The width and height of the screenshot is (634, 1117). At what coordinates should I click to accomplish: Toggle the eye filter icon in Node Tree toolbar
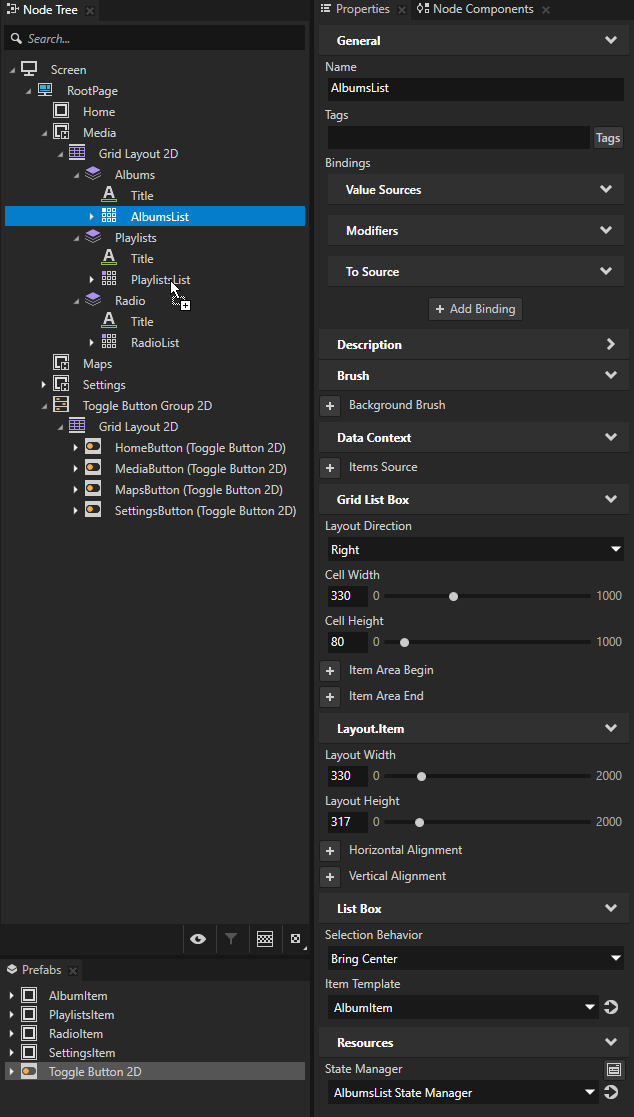click(x=198, y=938)
